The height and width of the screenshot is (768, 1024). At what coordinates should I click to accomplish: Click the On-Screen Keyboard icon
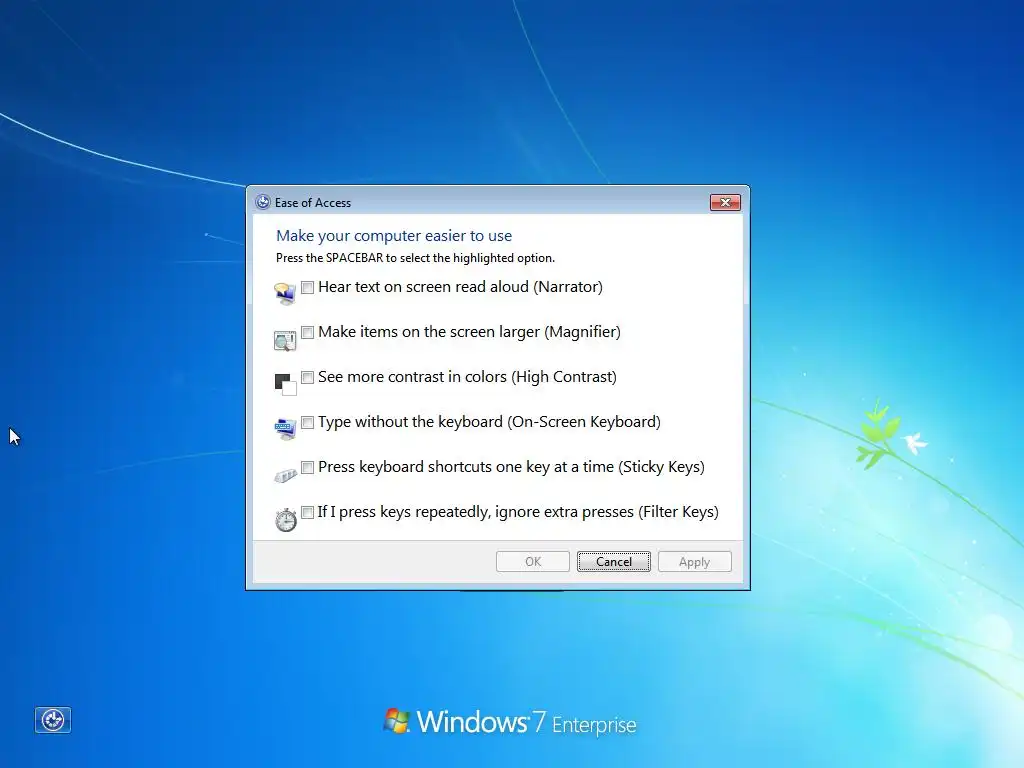click(x=285, y=429)
